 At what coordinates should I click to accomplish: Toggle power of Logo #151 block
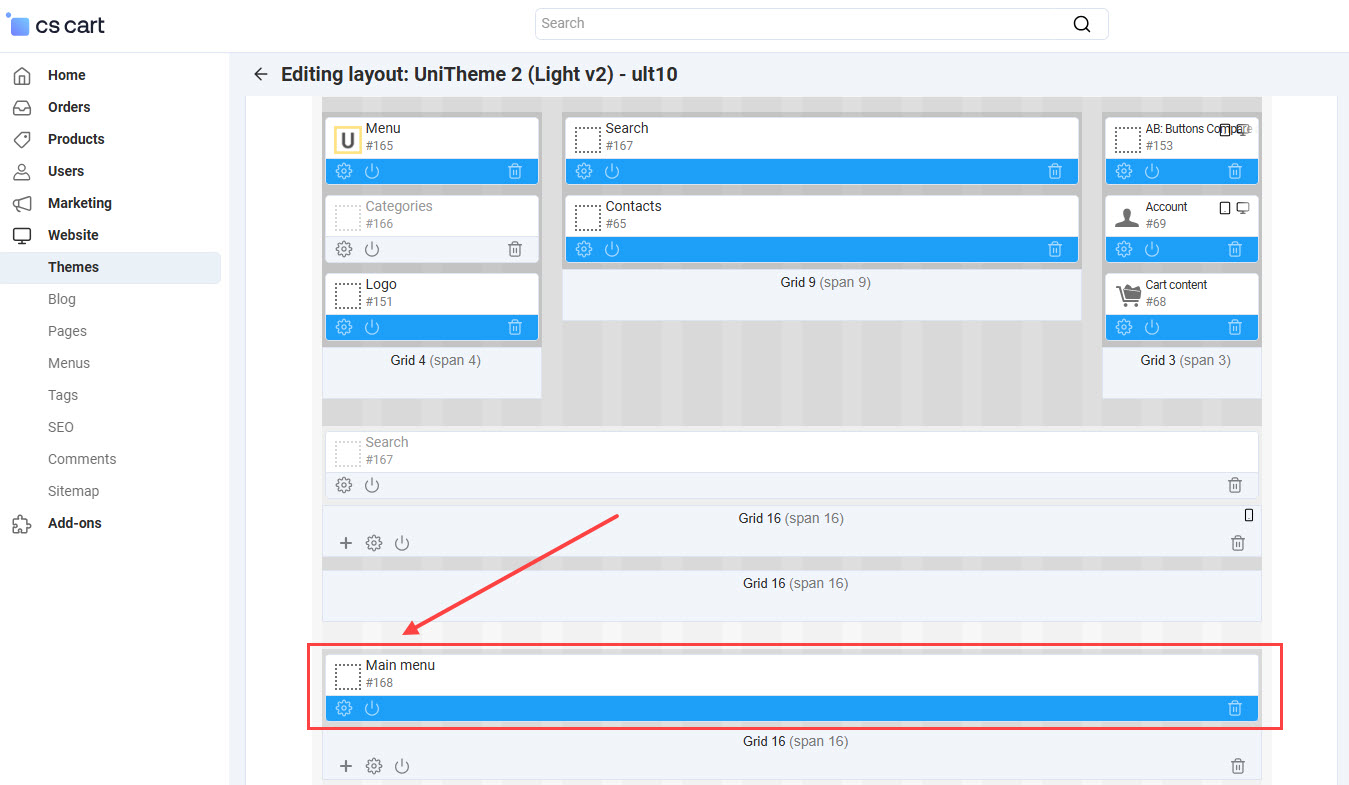[x=372, y=327]
